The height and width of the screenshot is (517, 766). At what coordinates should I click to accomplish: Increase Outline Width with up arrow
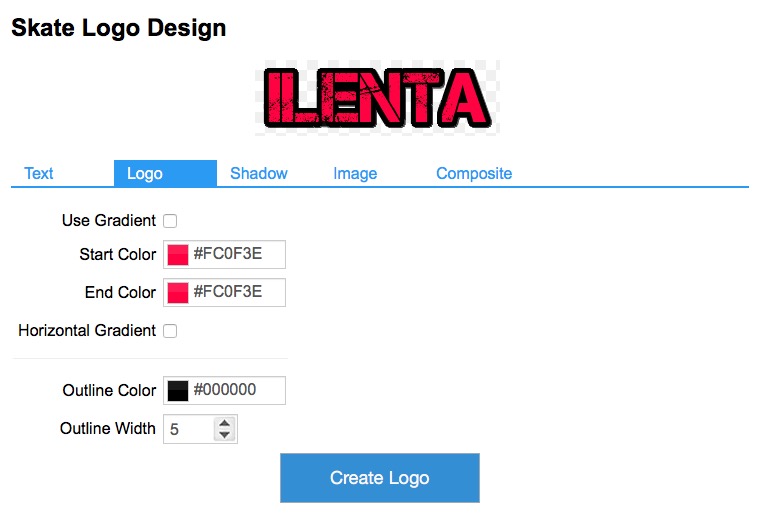225,424
